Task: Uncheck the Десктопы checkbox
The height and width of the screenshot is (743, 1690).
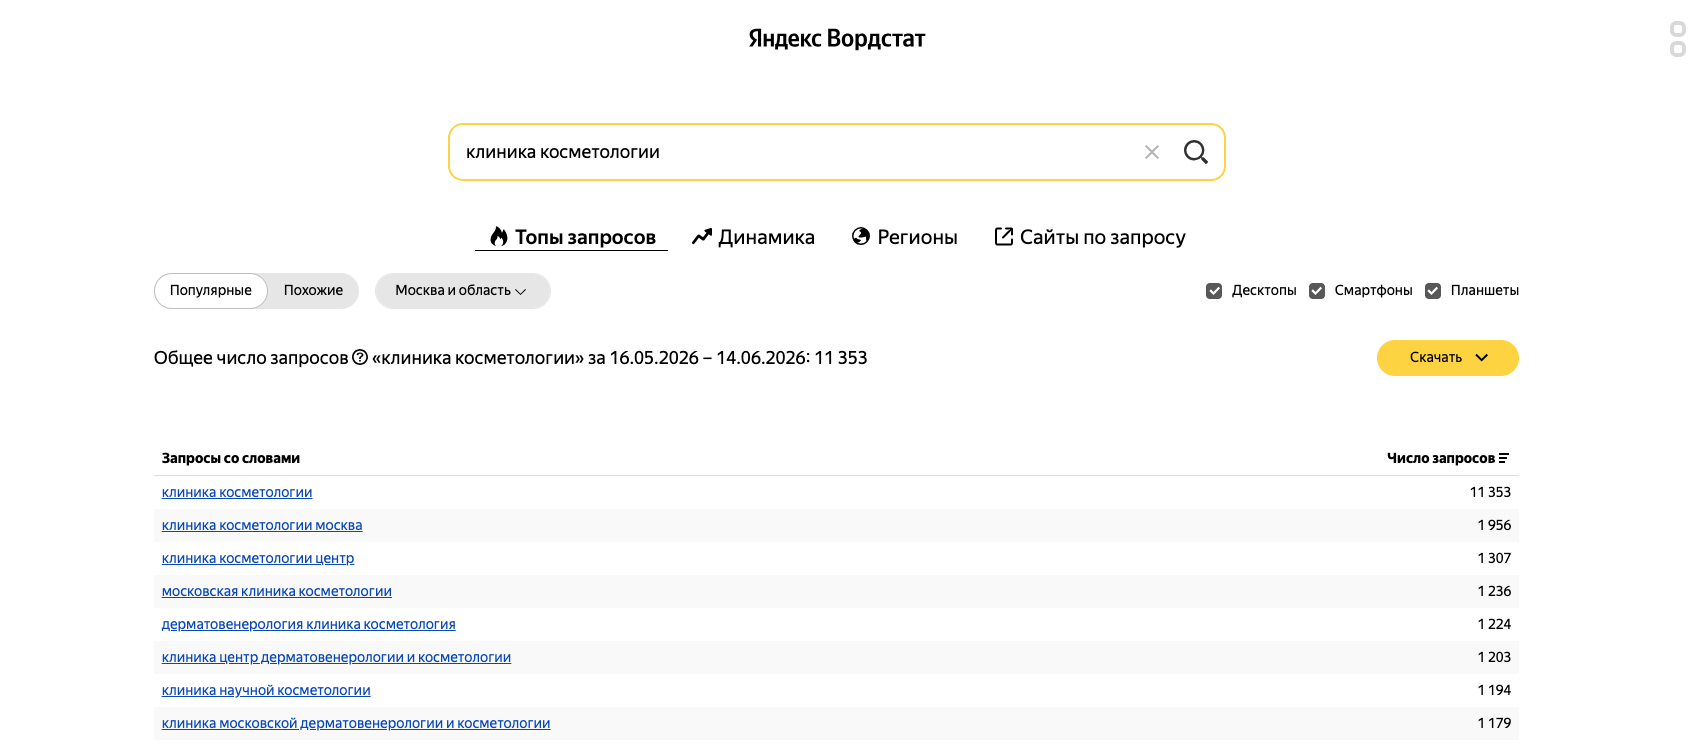Action: (x=1214, y=291)
